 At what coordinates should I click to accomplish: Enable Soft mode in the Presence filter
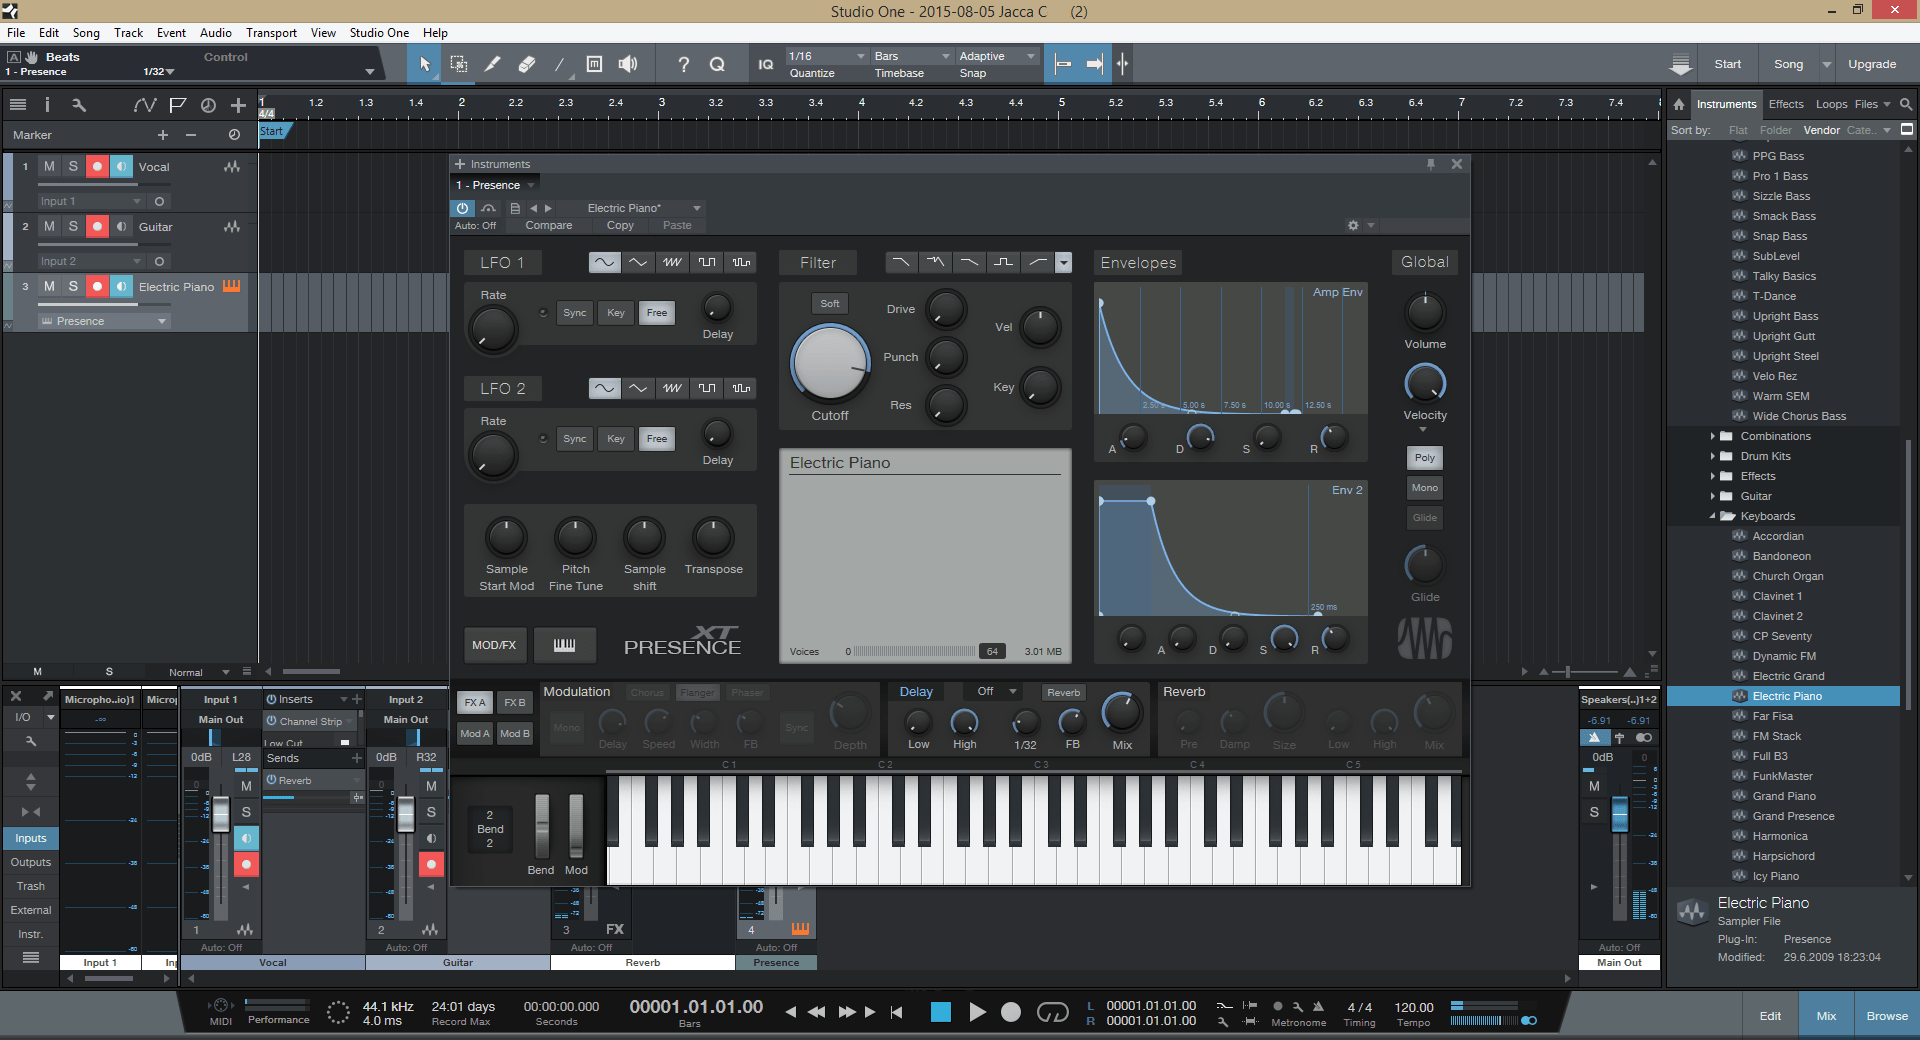click(828, 303)
